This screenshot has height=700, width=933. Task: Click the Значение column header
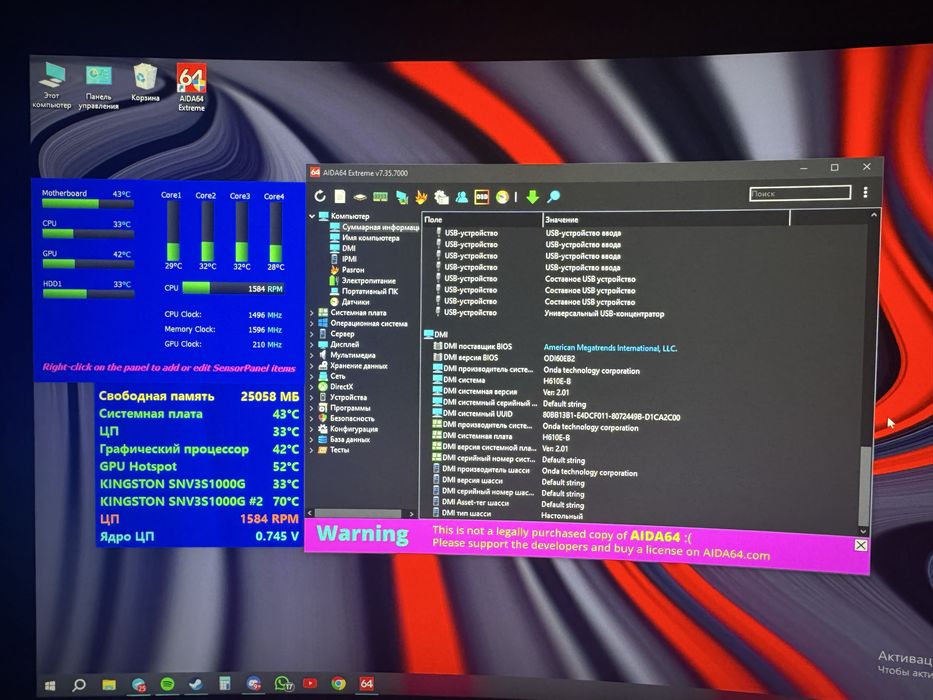666,220
